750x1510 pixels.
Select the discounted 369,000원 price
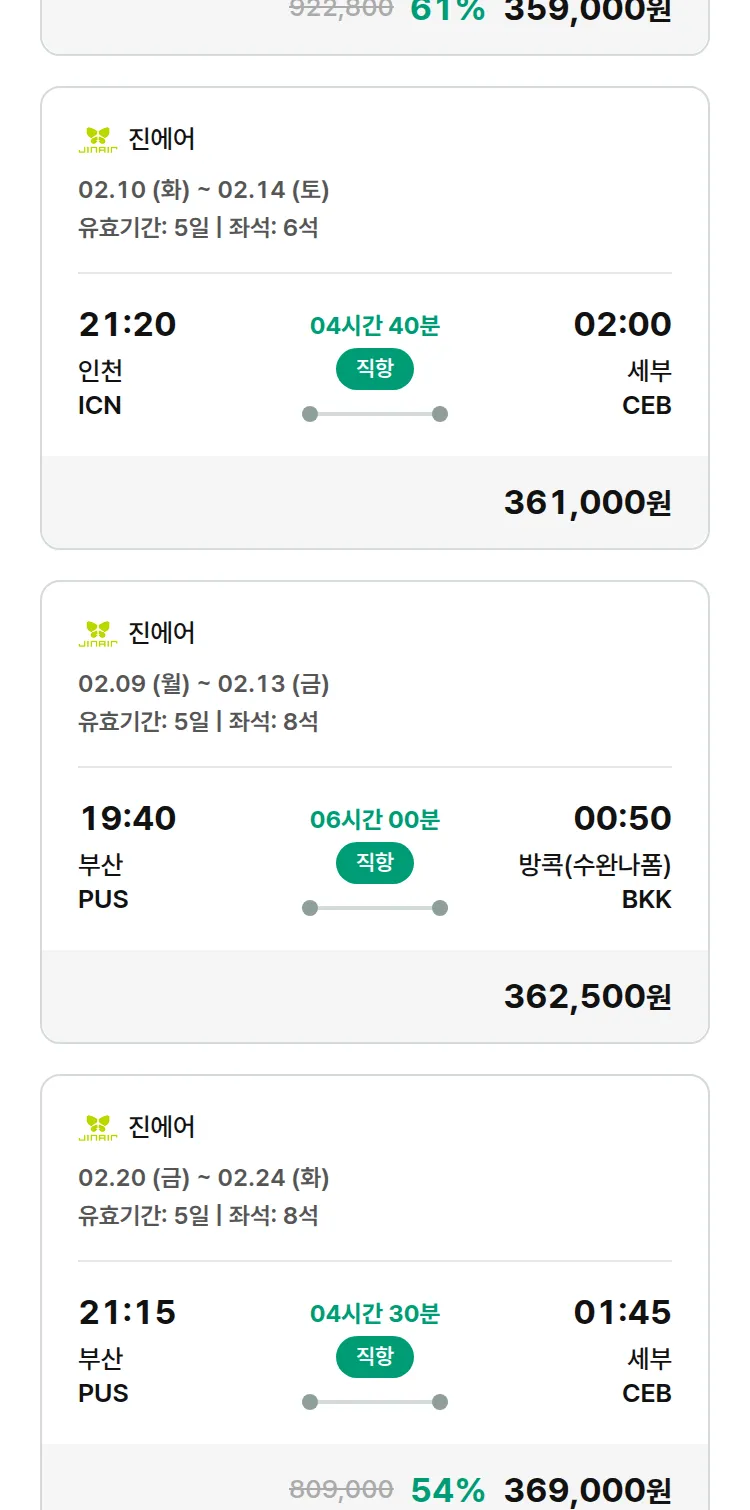tap(587, 1490)
